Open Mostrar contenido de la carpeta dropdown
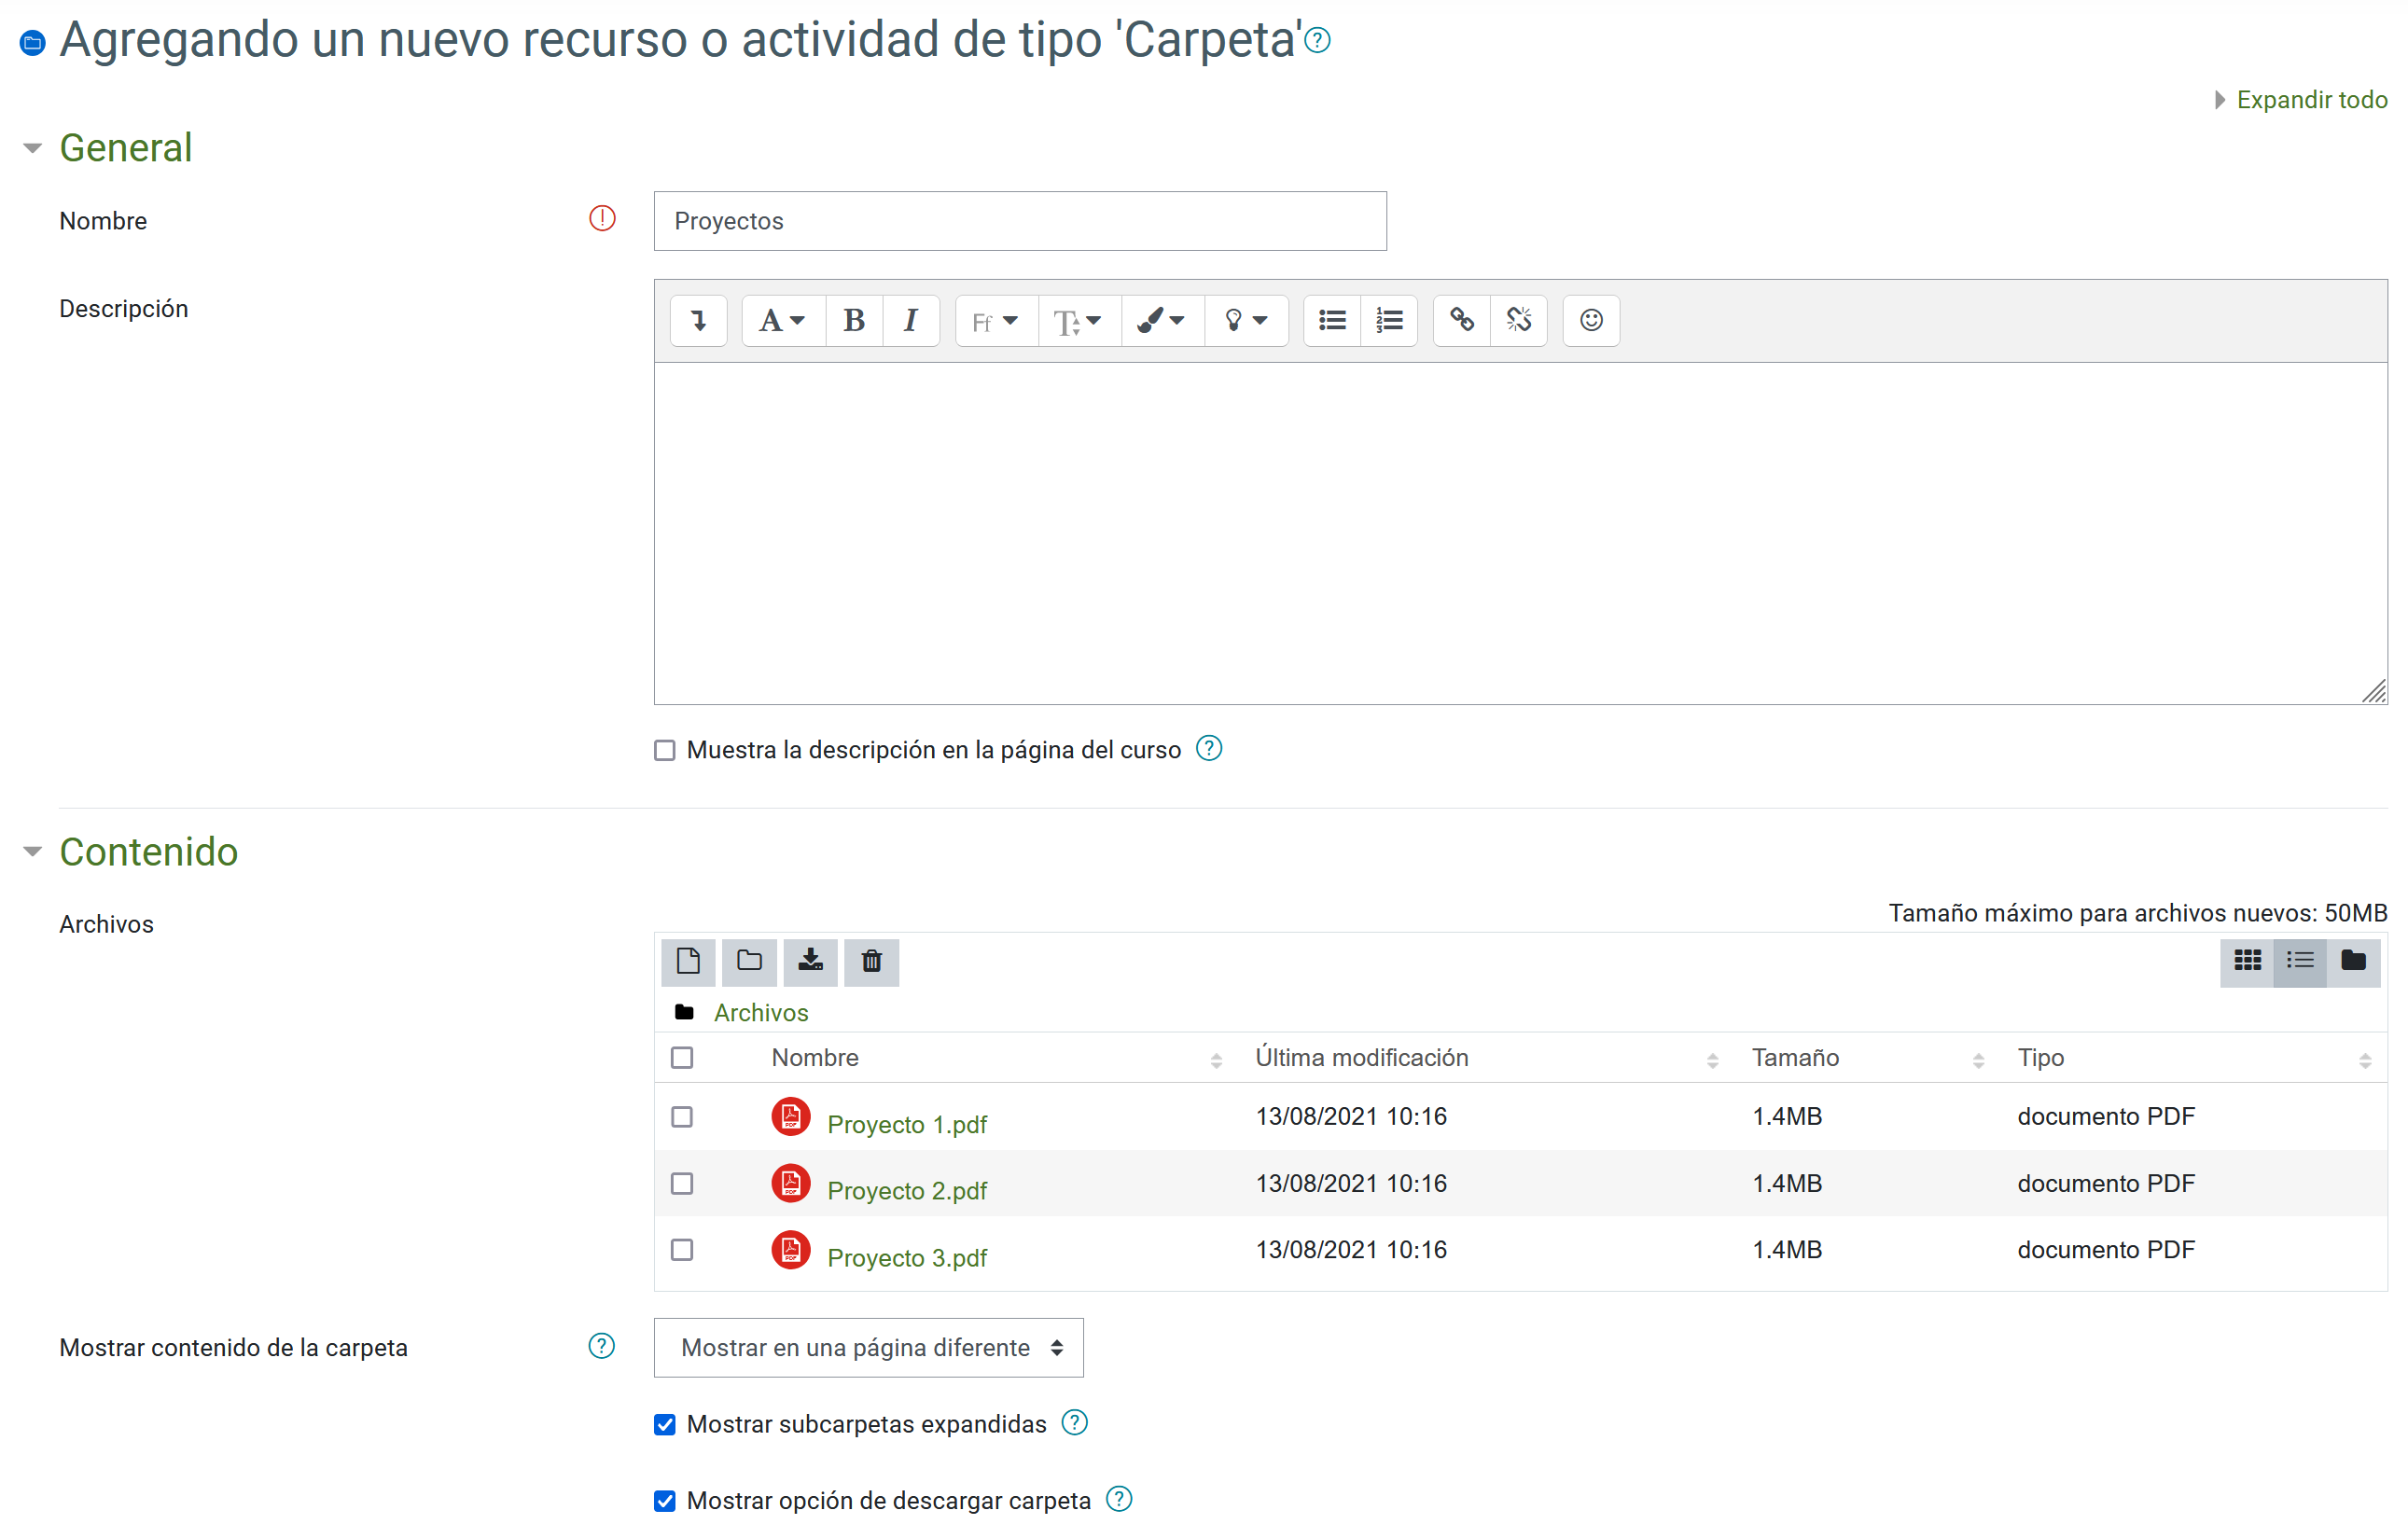Screen dimensions: 2408x1538 [x=868, y=1347]
